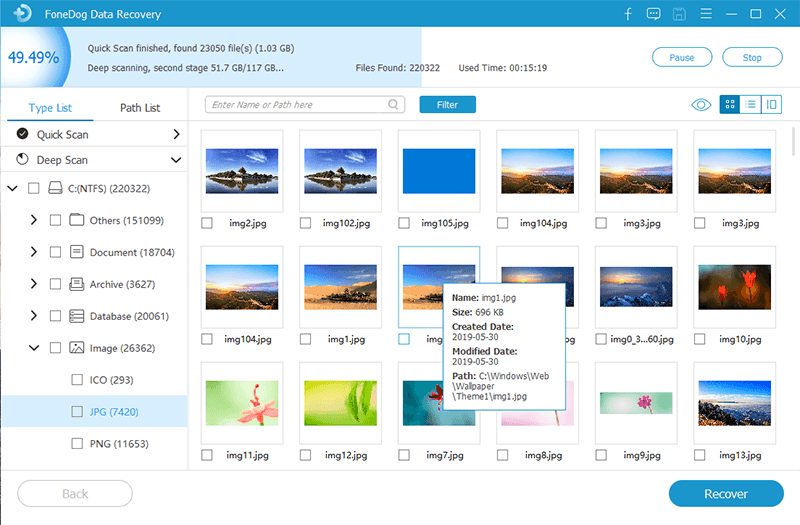This screenshot has height=525, width=800.
Task: Click the Recover button
Action: pyautogui.click(x=725, y=494)
